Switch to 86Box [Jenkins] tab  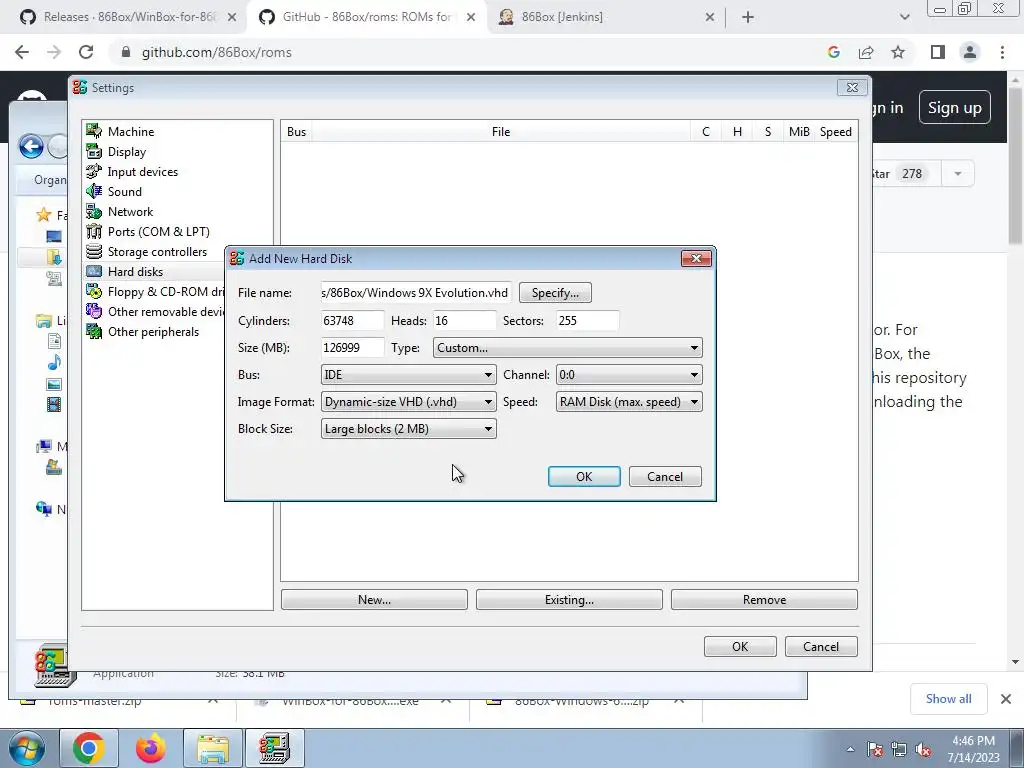coord(605,17)
